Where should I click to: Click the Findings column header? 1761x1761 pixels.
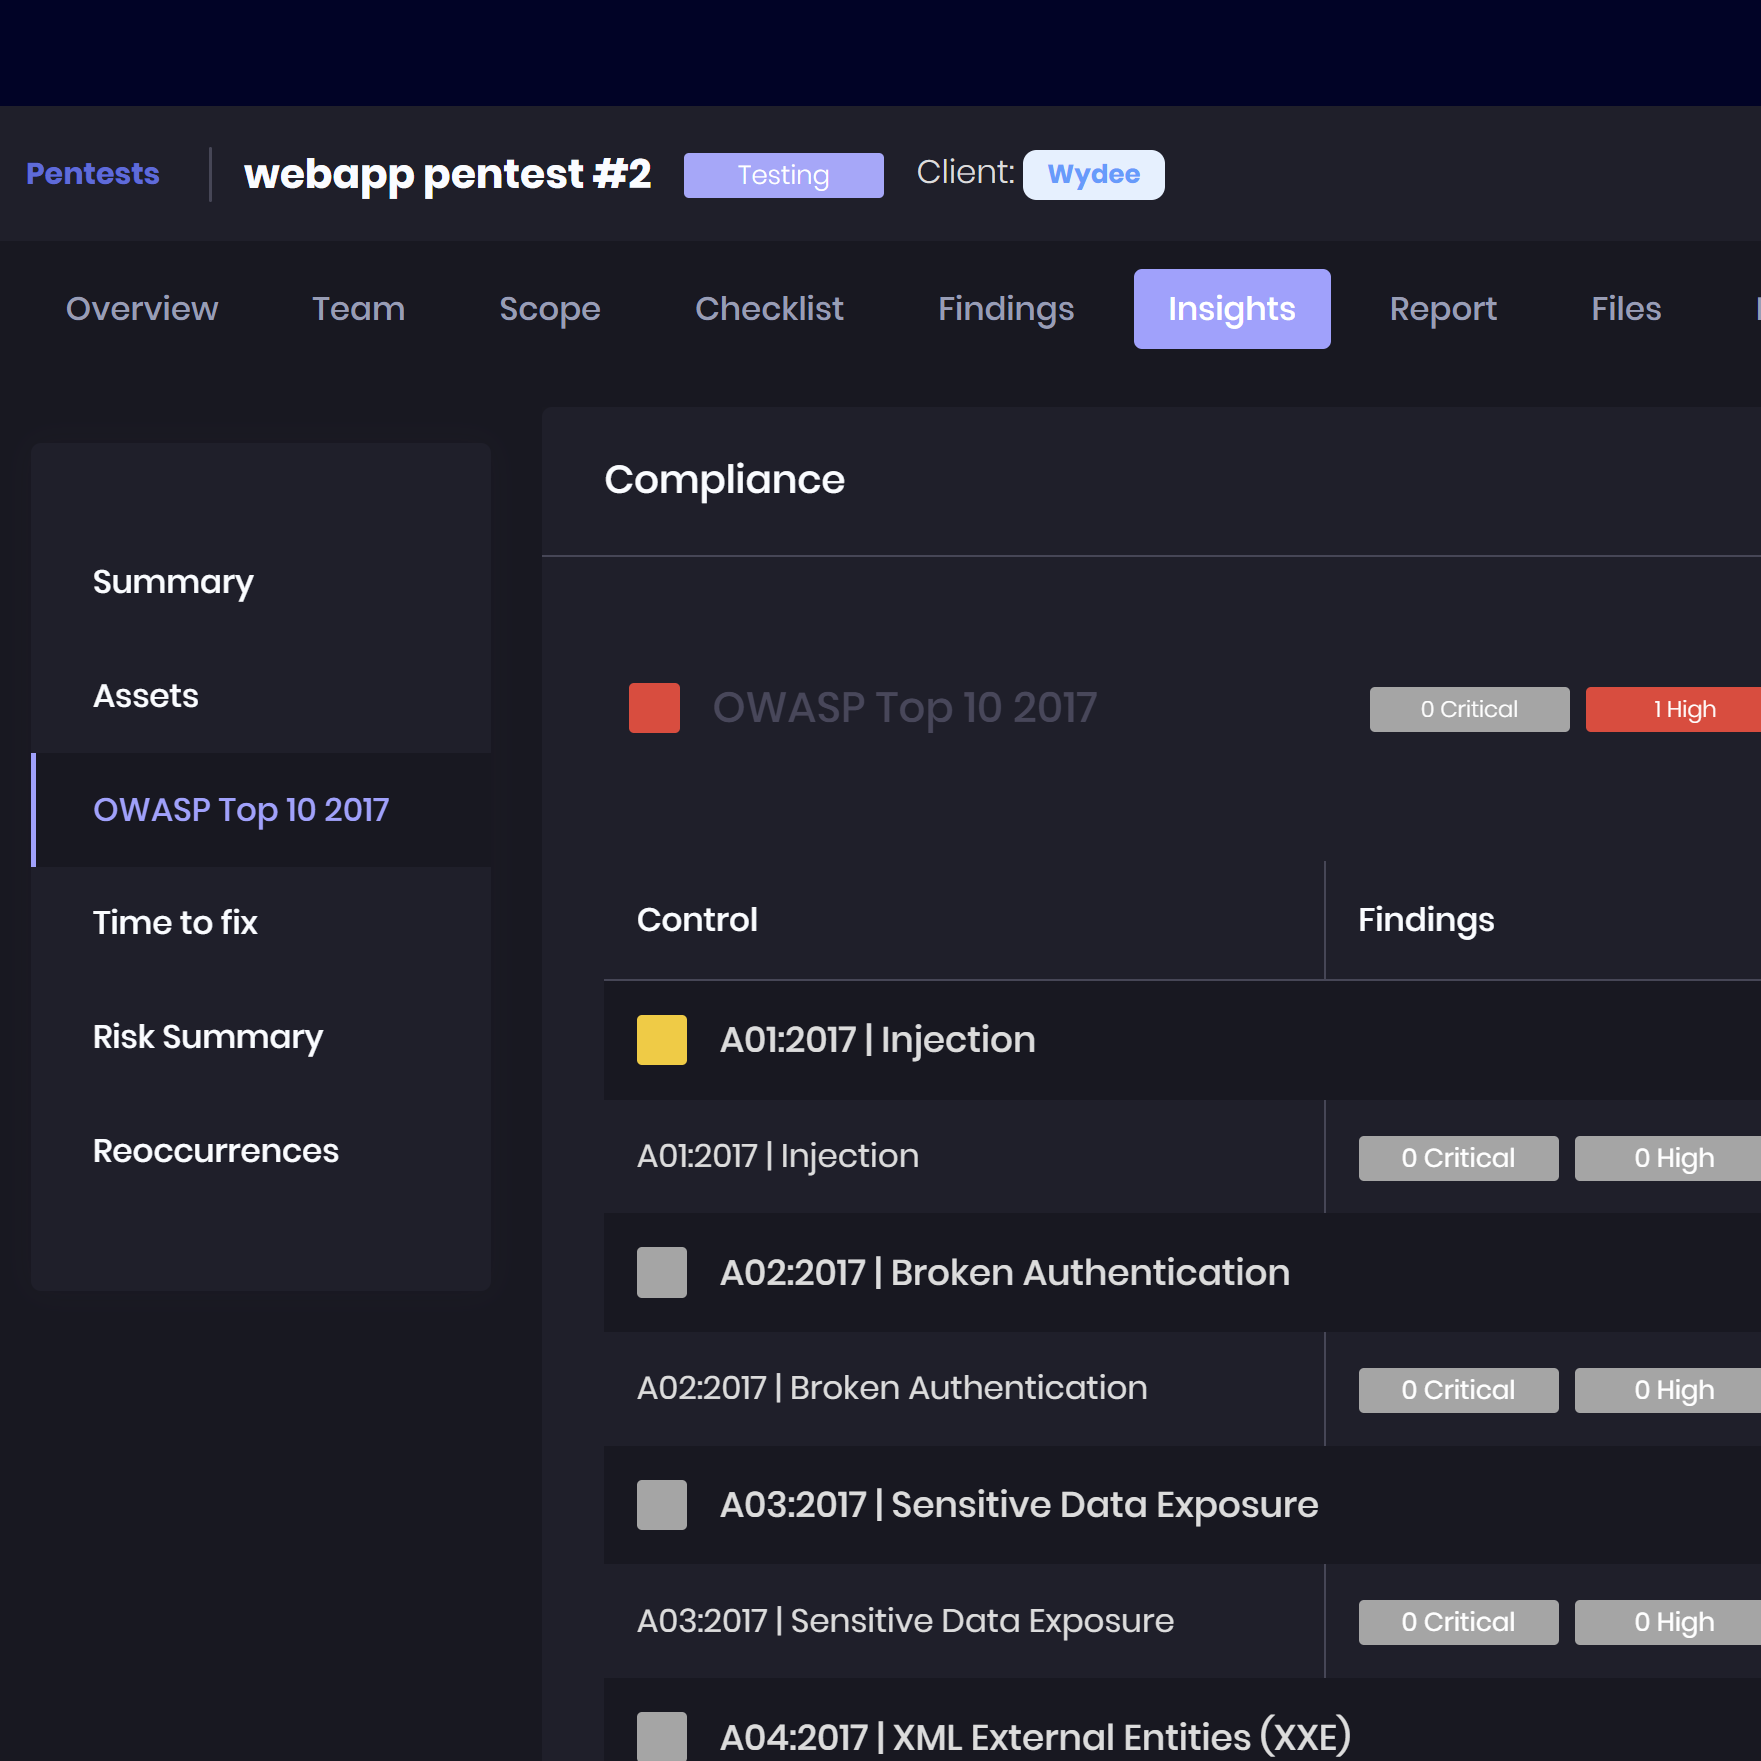[1426, 920]
